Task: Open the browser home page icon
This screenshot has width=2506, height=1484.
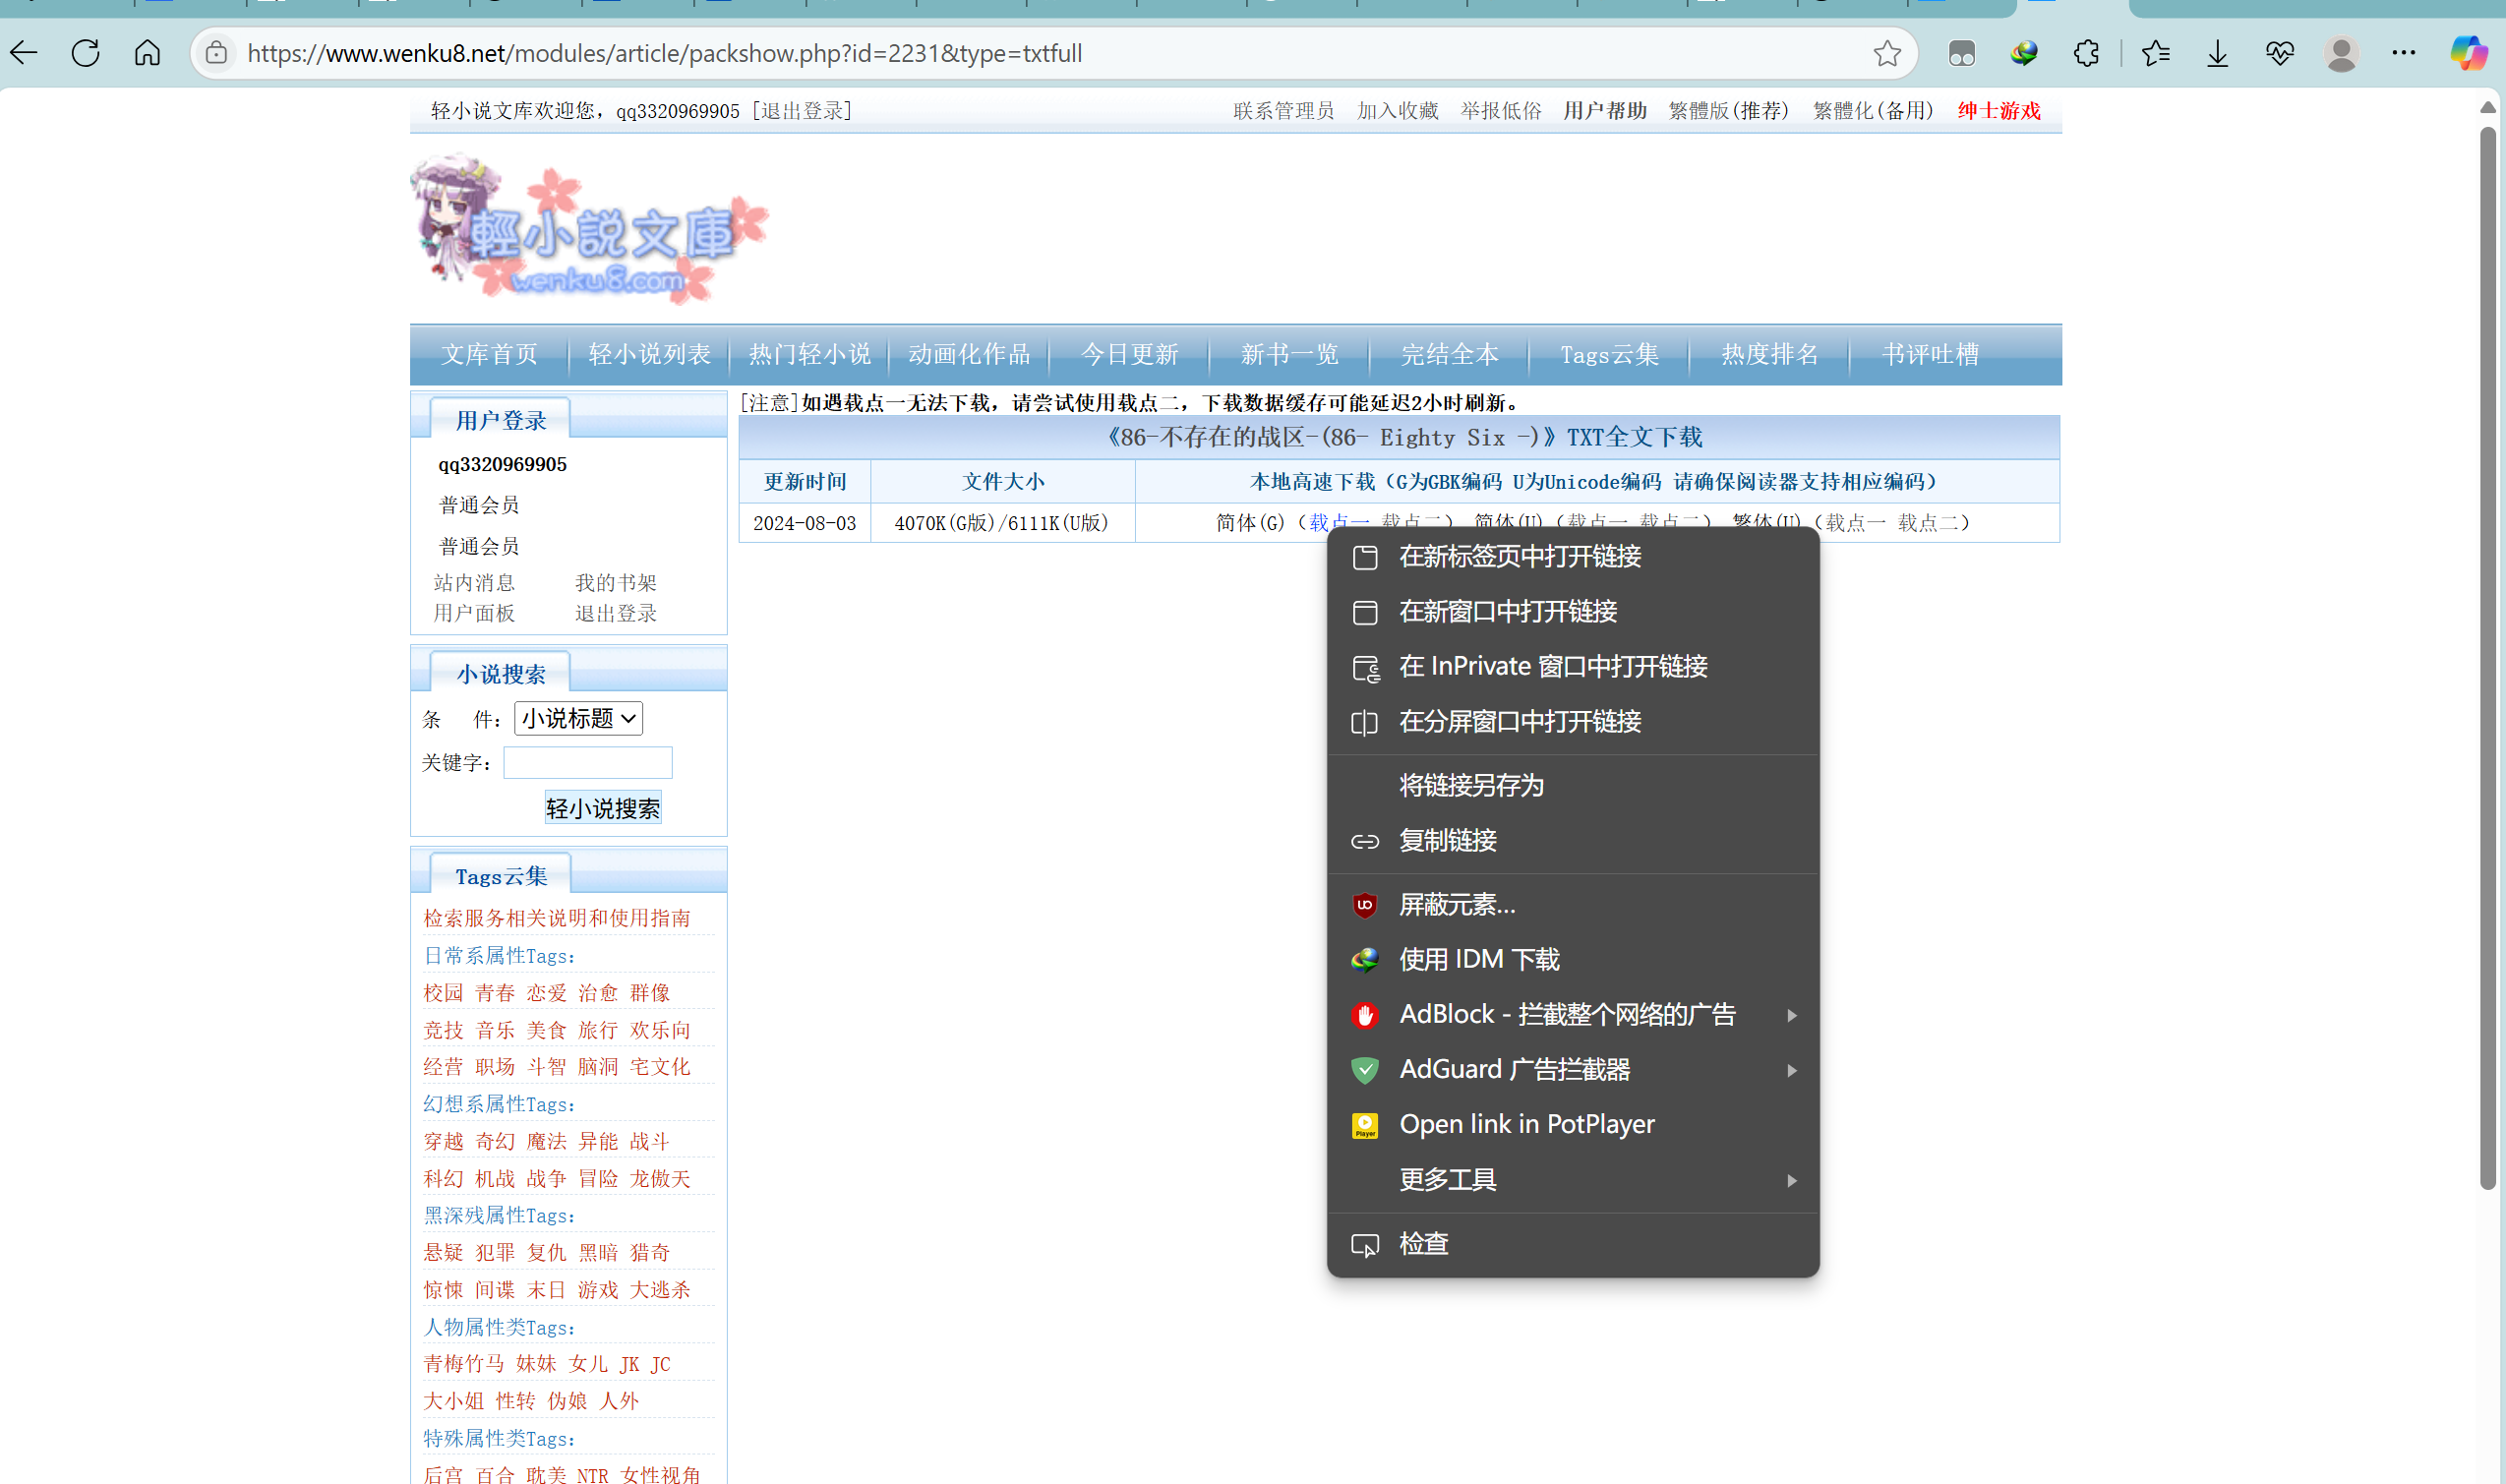Action: click(x=147, y=53)
